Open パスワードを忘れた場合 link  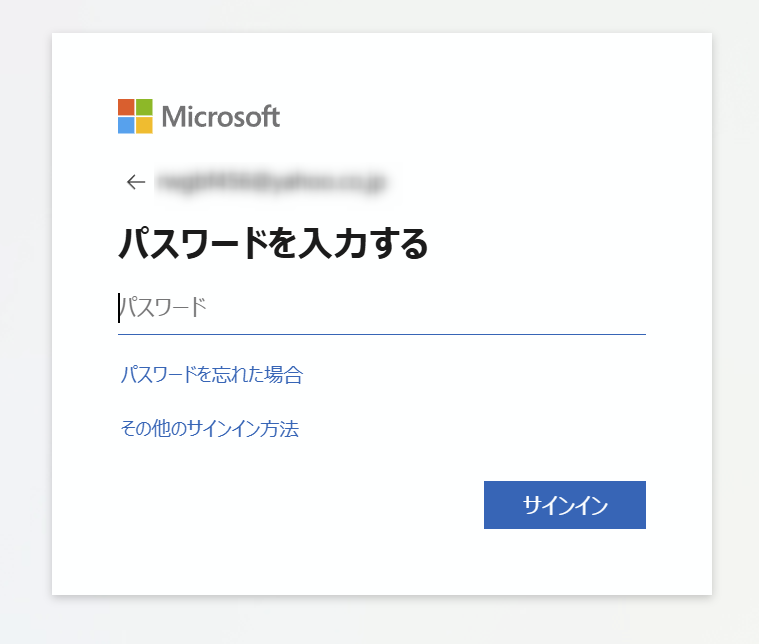tap(212, 374)
